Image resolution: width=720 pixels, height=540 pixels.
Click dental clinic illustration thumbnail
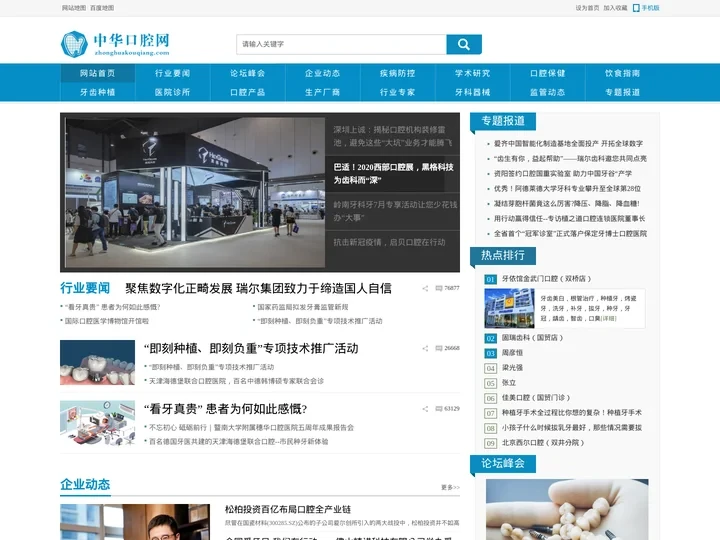point(97,423)
